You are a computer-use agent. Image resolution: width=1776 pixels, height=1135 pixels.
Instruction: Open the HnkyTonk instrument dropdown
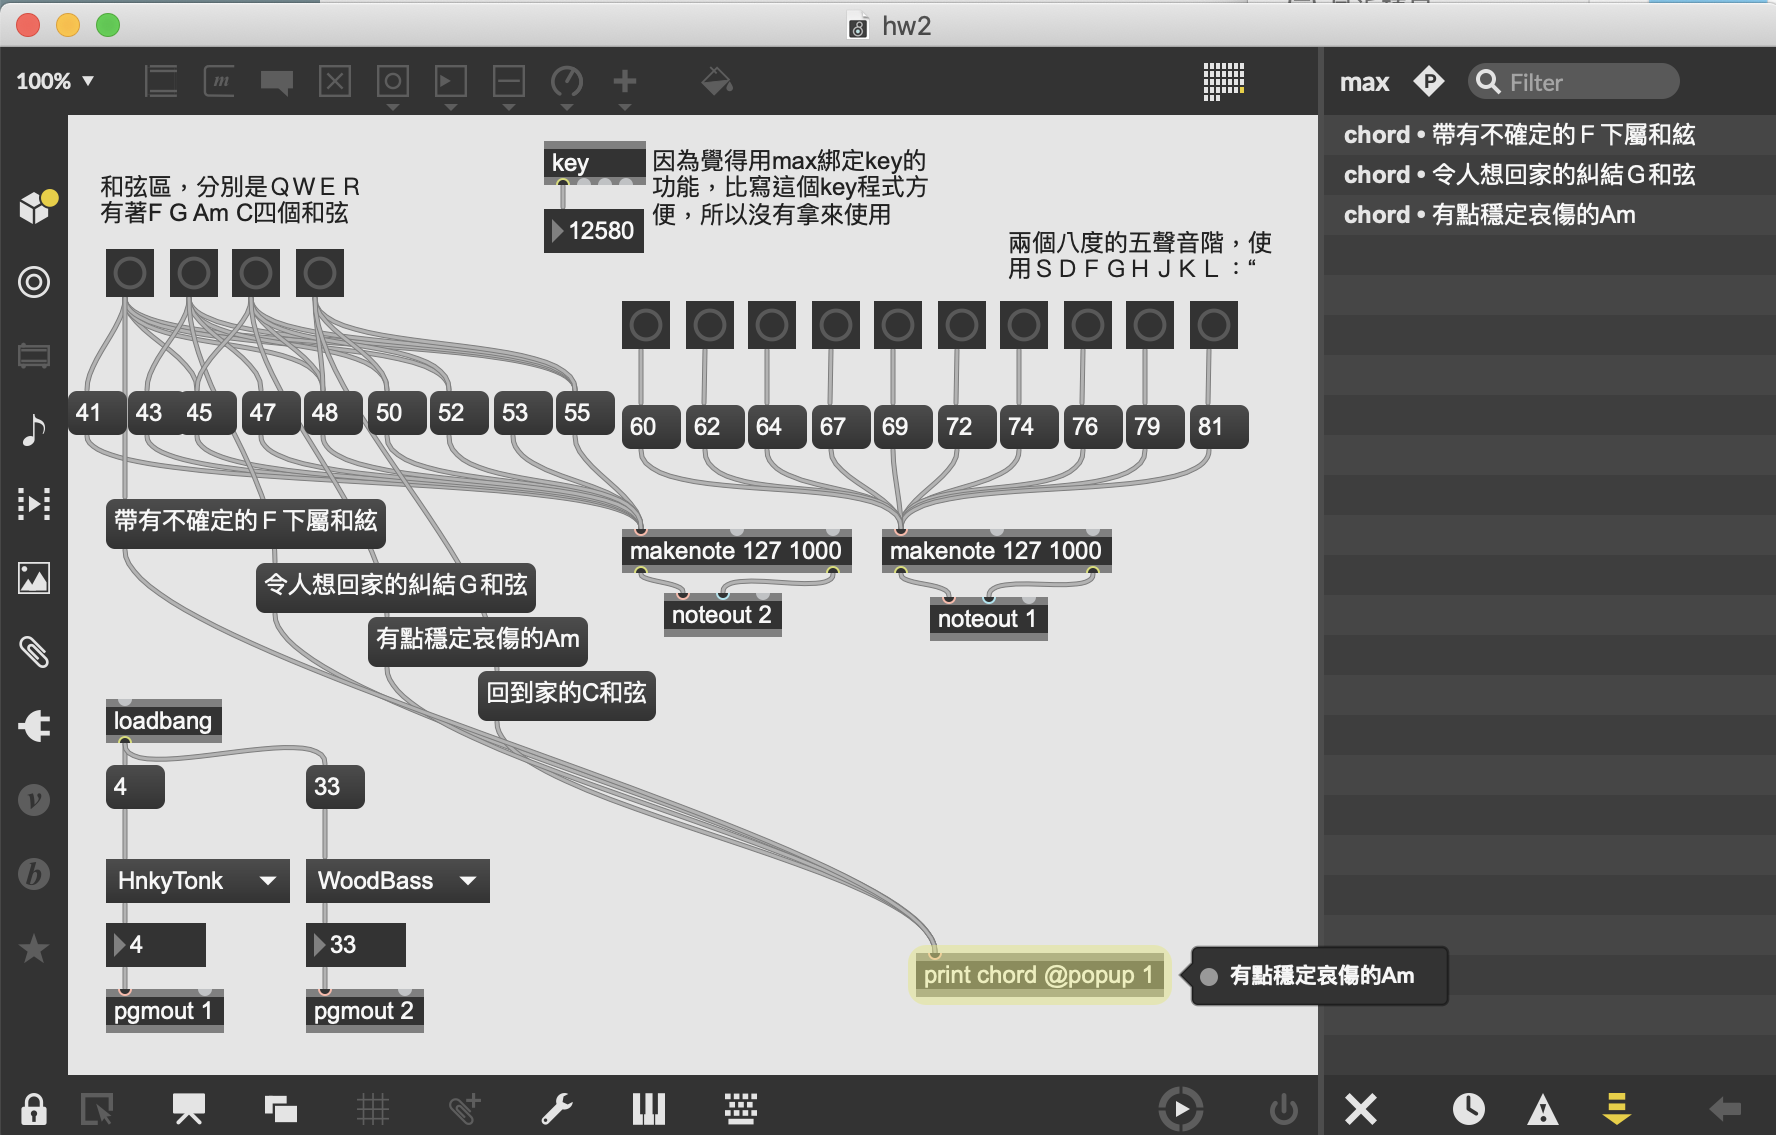[x=197, y=881]
